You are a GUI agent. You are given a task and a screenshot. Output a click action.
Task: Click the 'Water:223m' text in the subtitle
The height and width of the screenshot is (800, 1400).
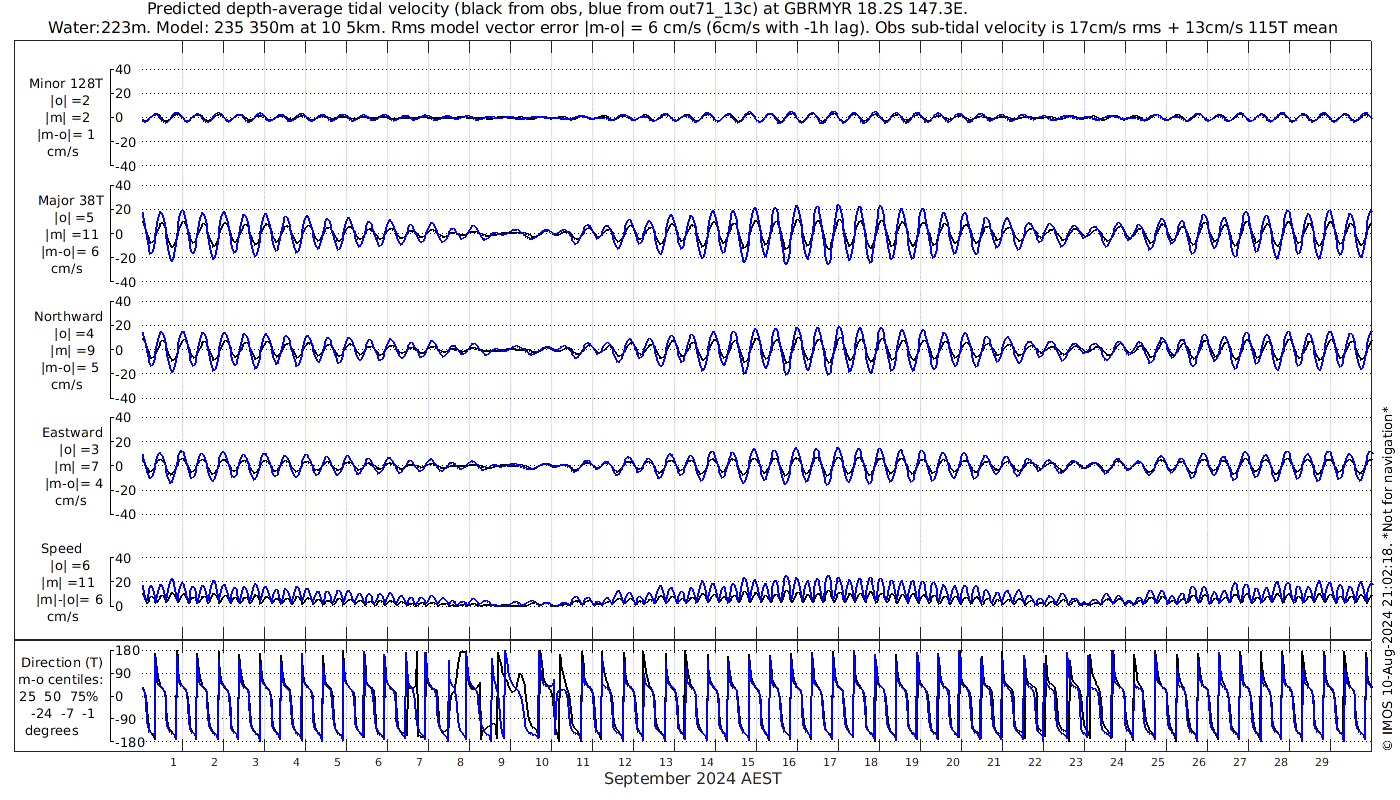pos(96,27)
